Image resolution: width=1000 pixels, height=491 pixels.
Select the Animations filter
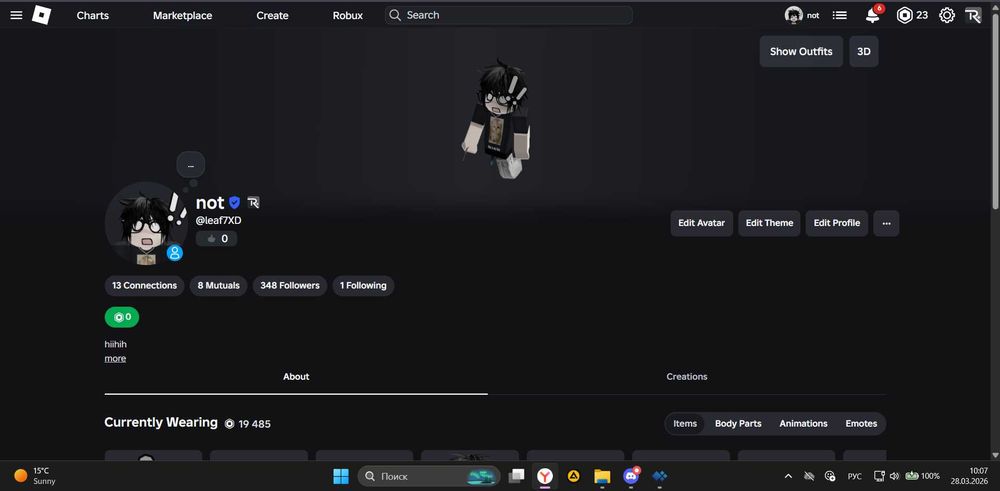click(x=803, y=423)
